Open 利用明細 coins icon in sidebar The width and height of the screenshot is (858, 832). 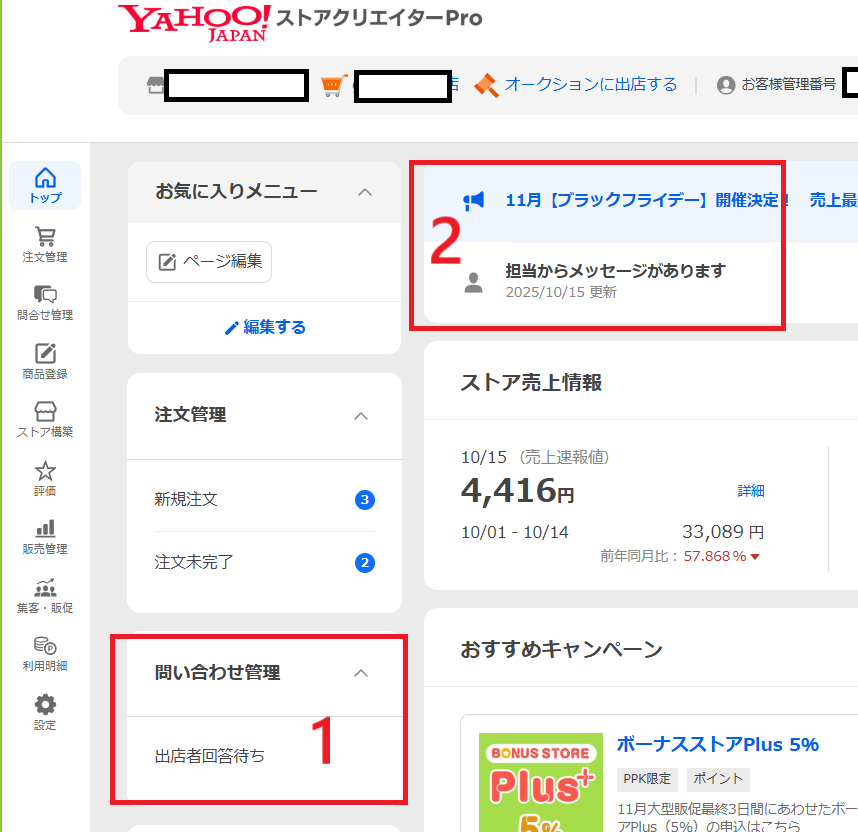[x=45, y=653]
